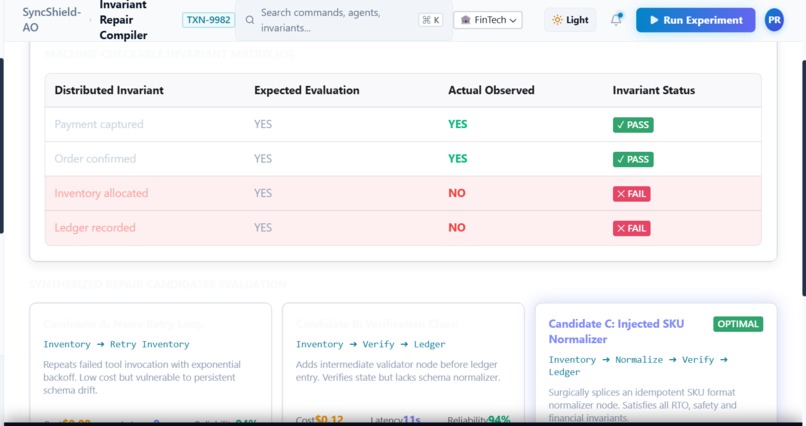Click the Distributed Invariant column header
Image resolution: width=806 pixels, height=426 pixels.
pos(109,90)
